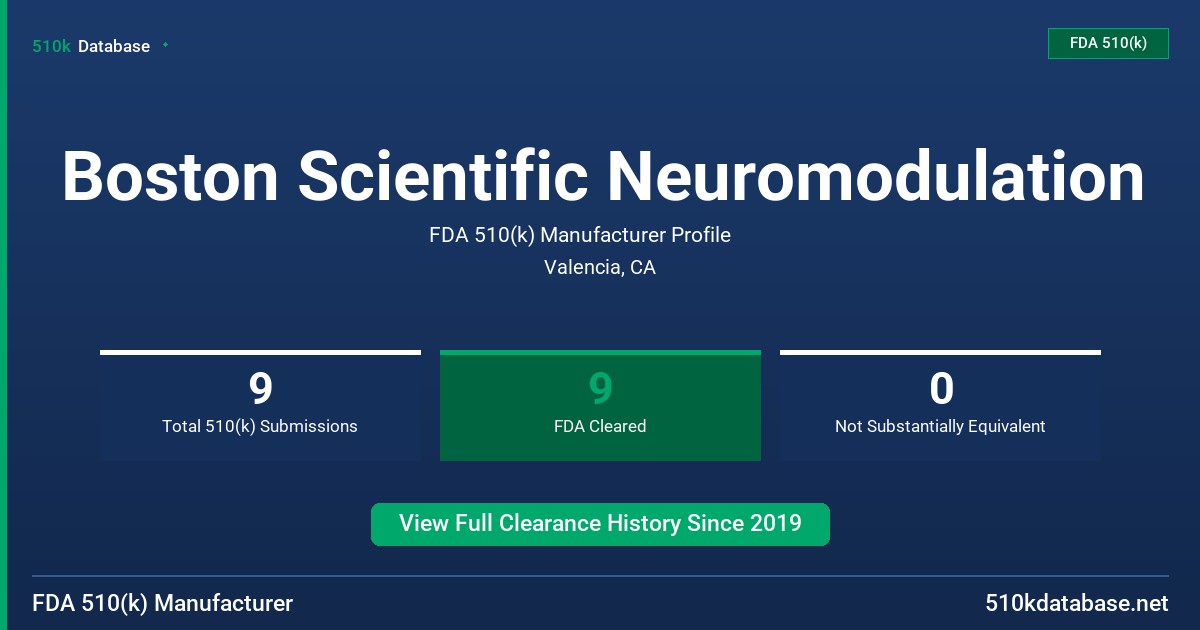Click the FDA 510(k) badge
The height and width of the screenshot is (630, 1200).
1108,43
